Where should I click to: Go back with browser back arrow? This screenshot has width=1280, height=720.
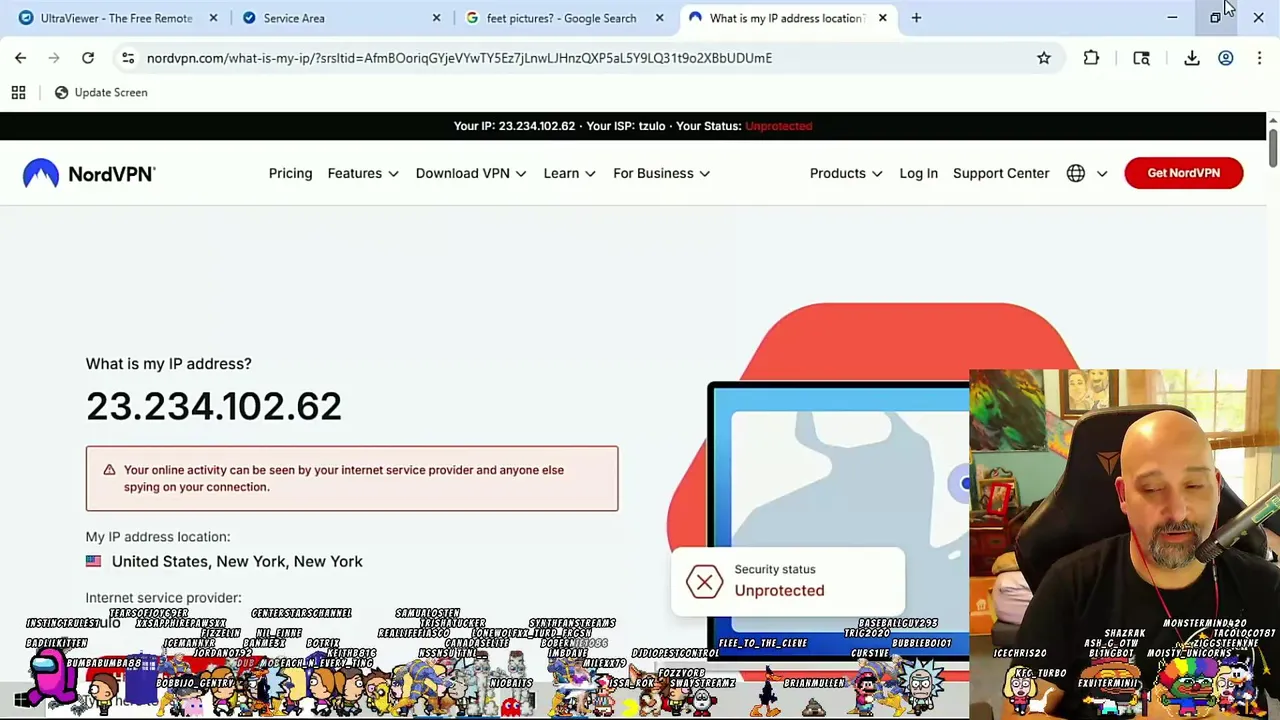coord(20,58)
